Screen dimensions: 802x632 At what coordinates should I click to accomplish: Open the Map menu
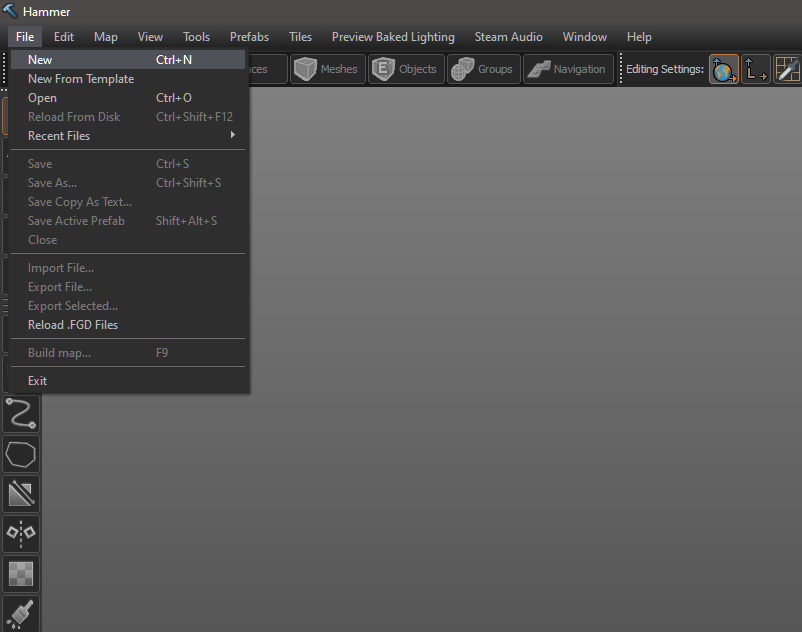[106, 37]
